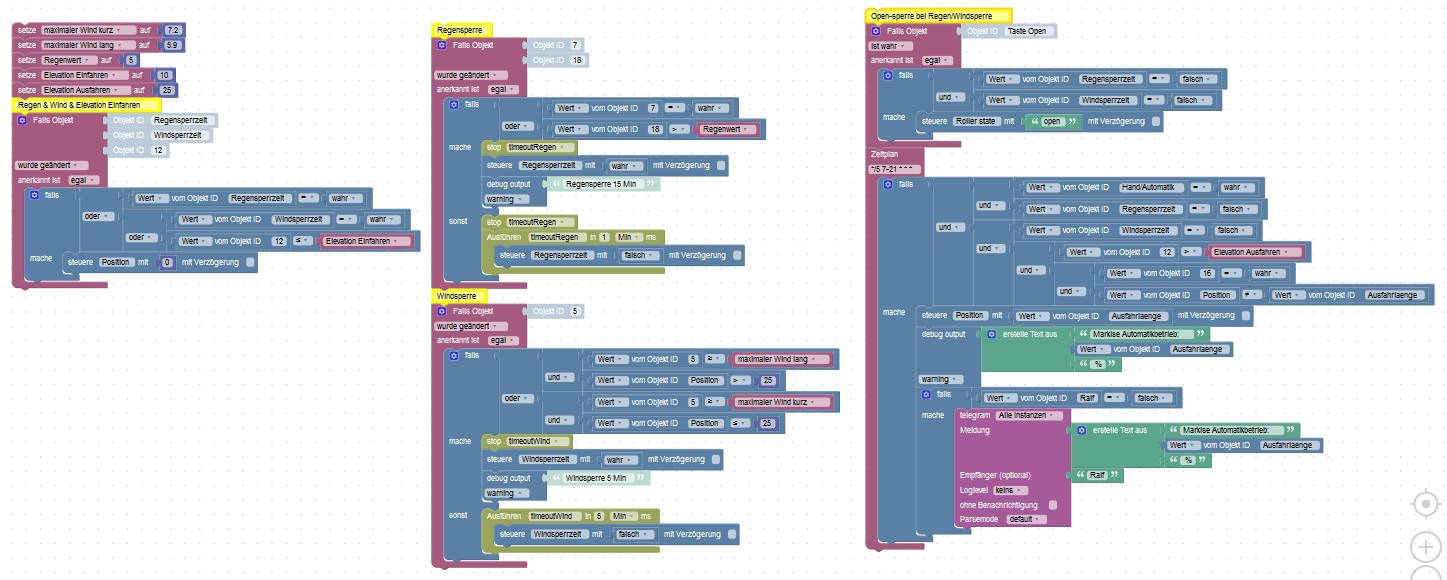1447x580 pixels.
Task: Click text field 'Windsperre 5 Min'
Action: [596, 478]
